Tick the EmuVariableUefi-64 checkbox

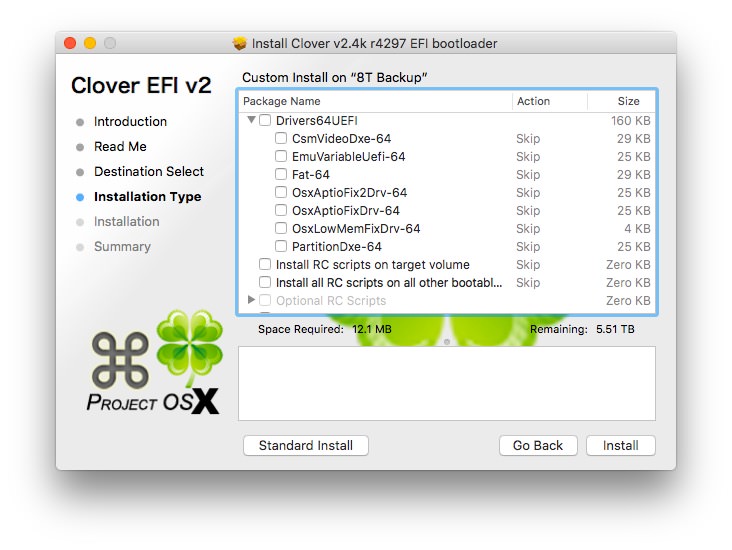tap(281, 156)
